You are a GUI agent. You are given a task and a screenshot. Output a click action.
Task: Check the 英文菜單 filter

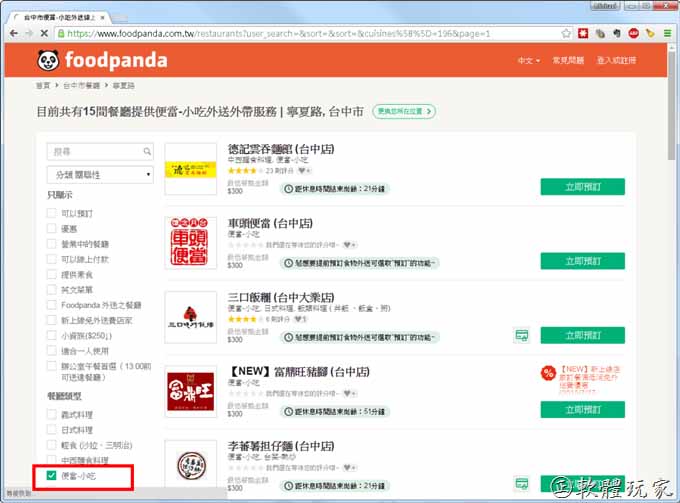(x=52, y=289)
